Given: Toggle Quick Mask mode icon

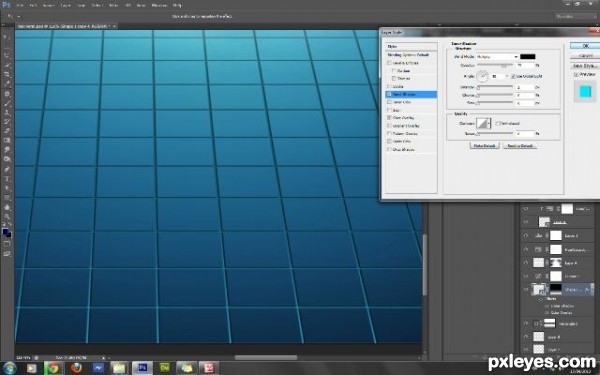Looking at the screenshot, I should [7, 244].
